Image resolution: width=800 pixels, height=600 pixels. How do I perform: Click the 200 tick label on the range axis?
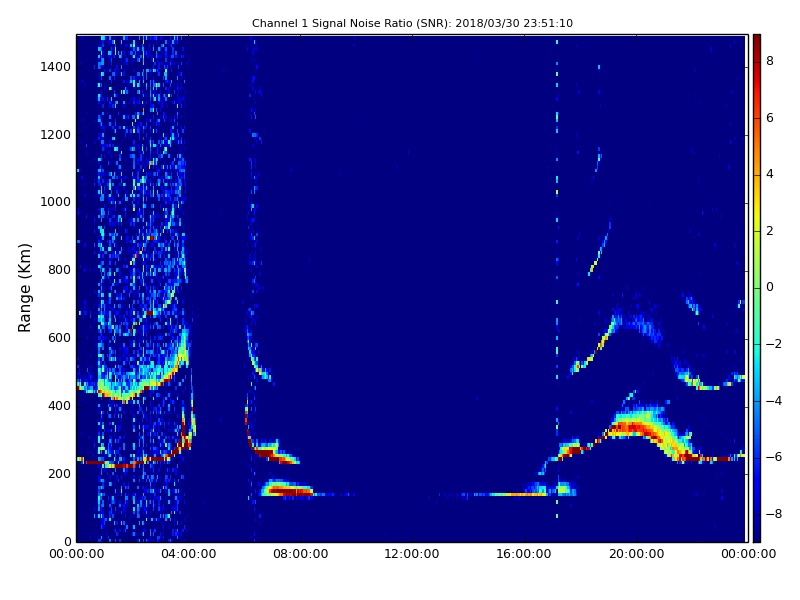(x=59, y=473)
